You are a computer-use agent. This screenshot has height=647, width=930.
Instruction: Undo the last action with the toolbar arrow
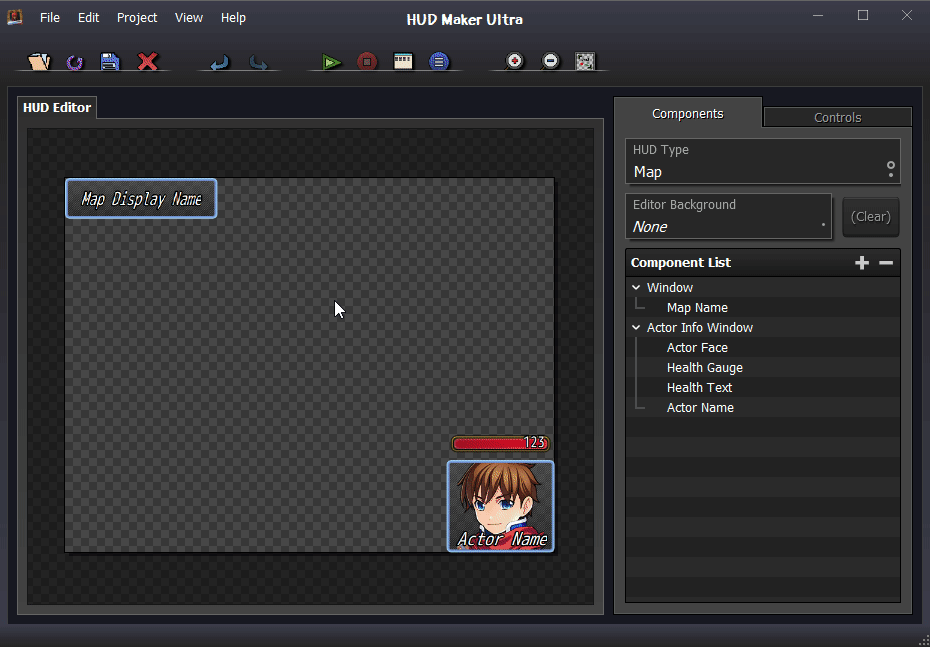pos(220,62)
